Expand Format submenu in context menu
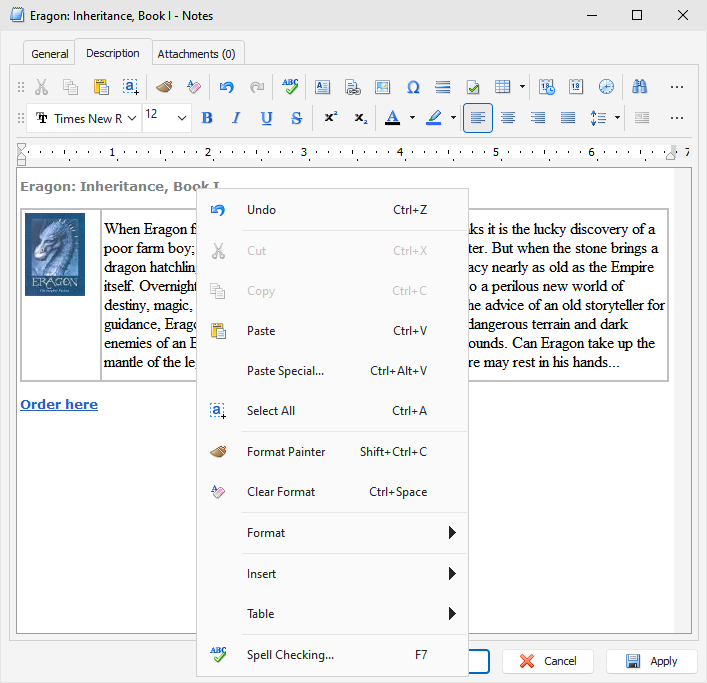Image resolution: width=707 pixels, height=683 pixels. tap(332, 533)
